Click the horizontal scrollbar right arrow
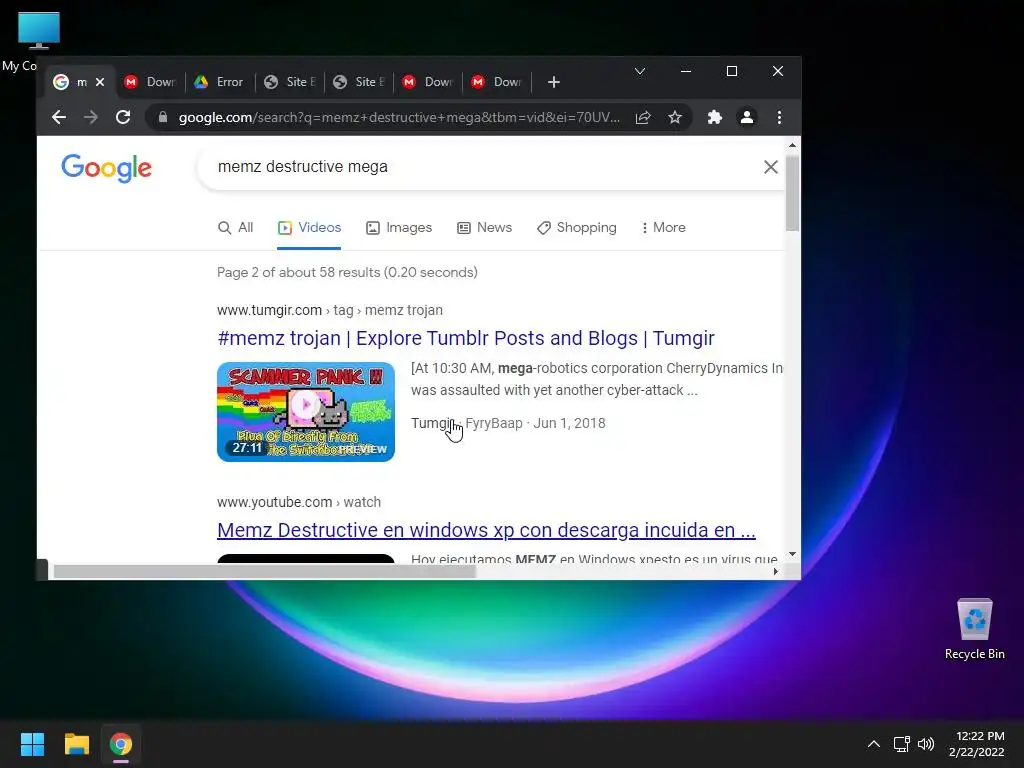The height and width of the screenshot is (768, 1024). (x=775, y=571)
